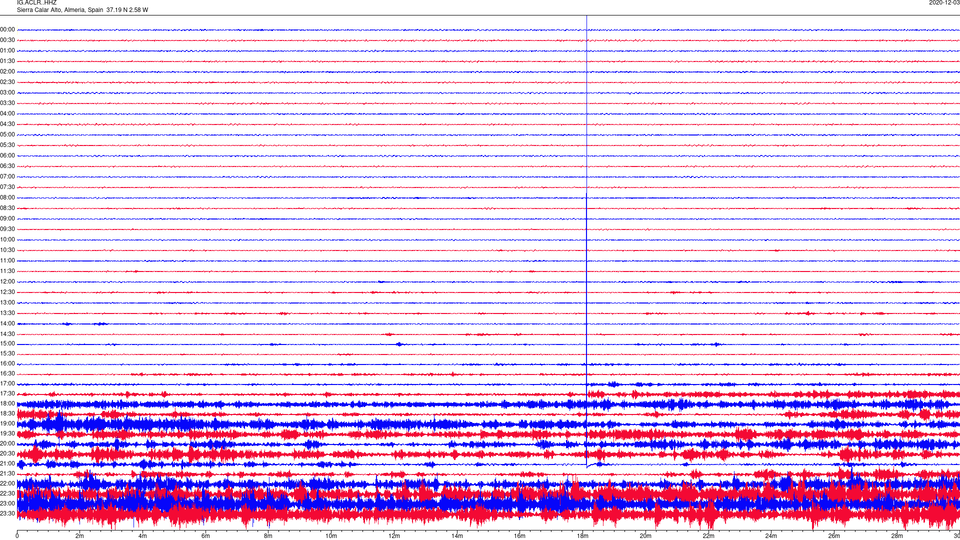Click the 05:30 trace time label
This screenshot has width=960, height=540.
click(x=7, y=145)
